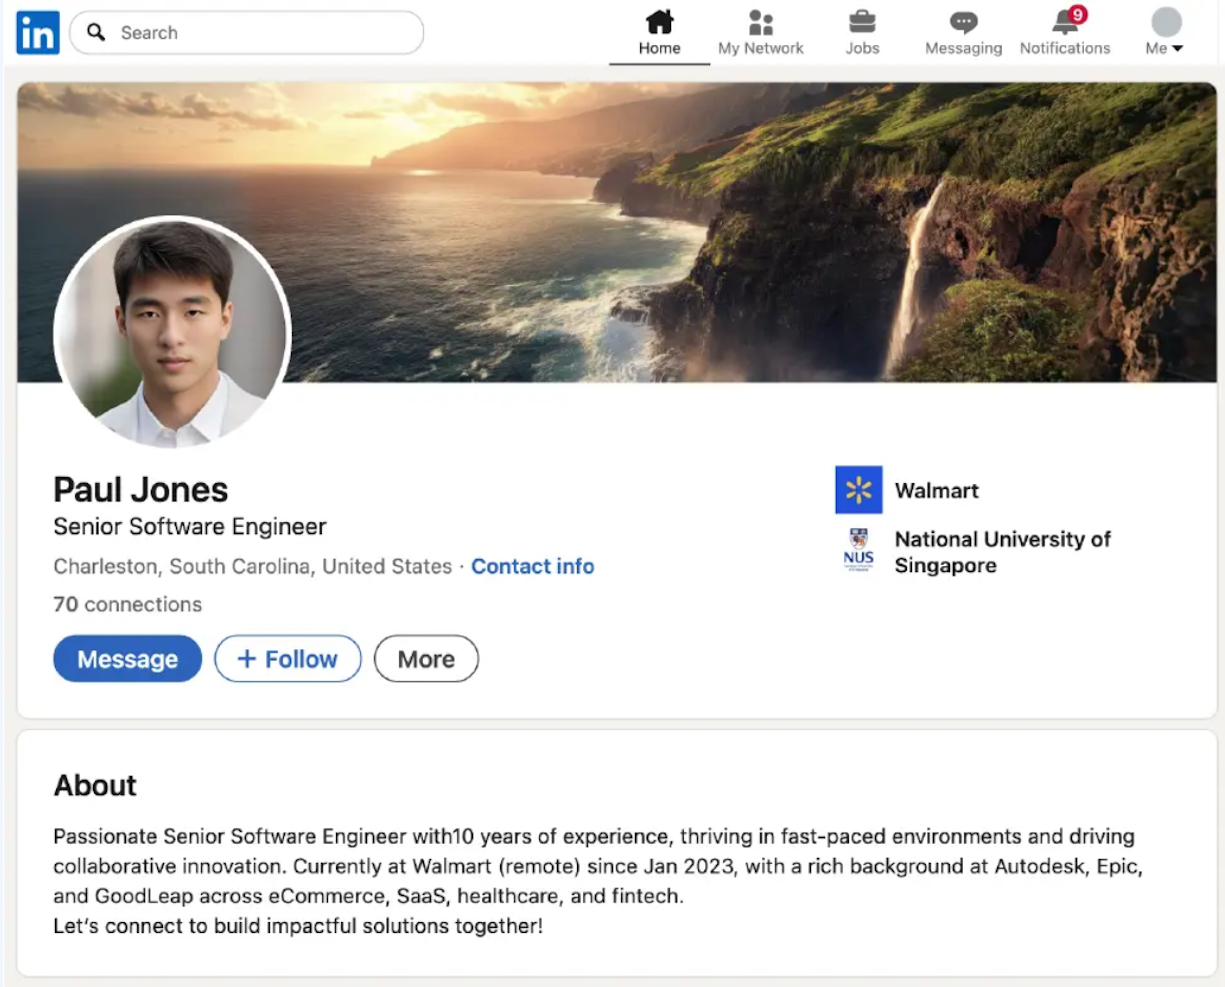Check Notifications with the bell icon
The image size is (1225, 987).
[1063, 22]
